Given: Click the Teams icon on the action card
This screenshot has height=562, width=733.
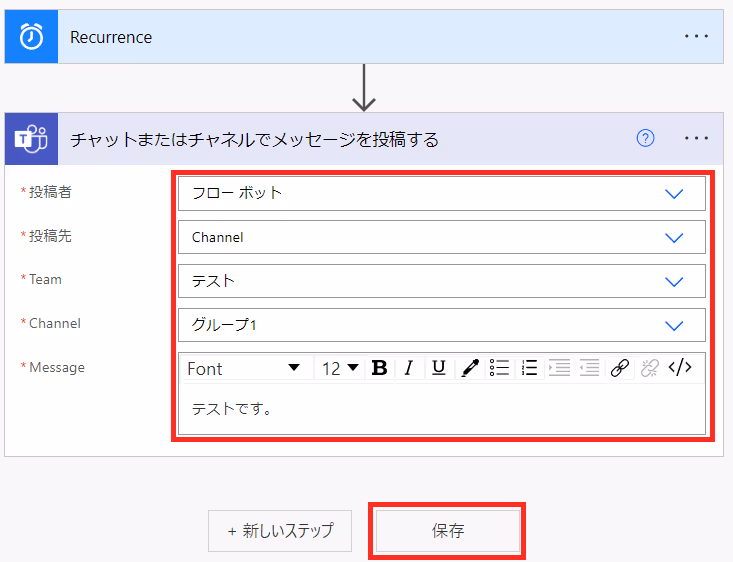Looking at the screenshot, I should point(31,139).
